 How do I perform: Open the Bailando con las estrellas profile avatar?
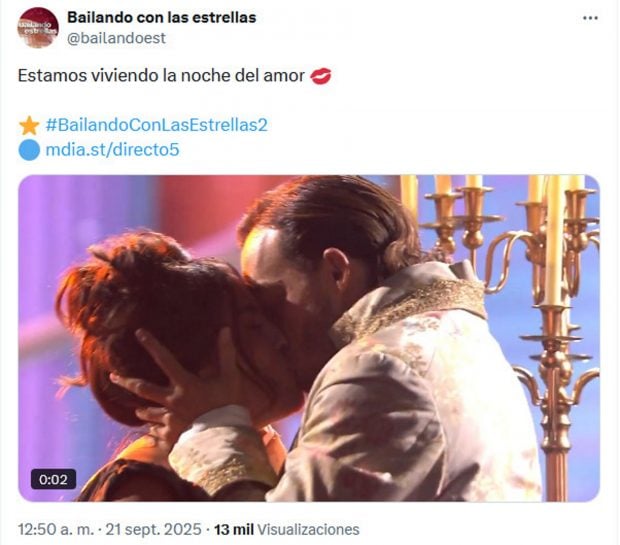(38, 27)
